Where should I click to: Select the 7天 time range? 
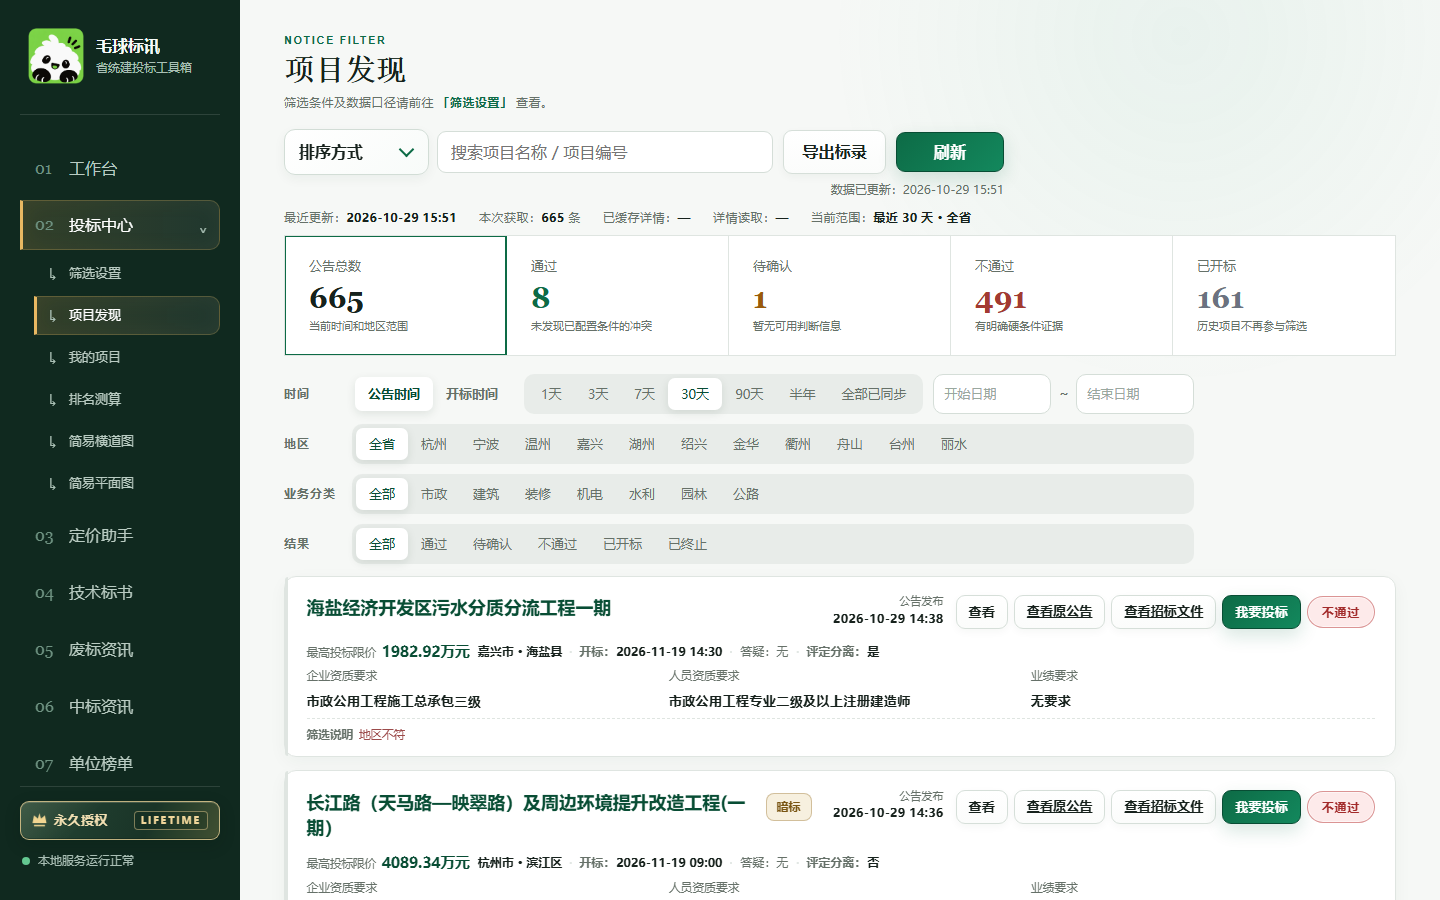[644, 394]
